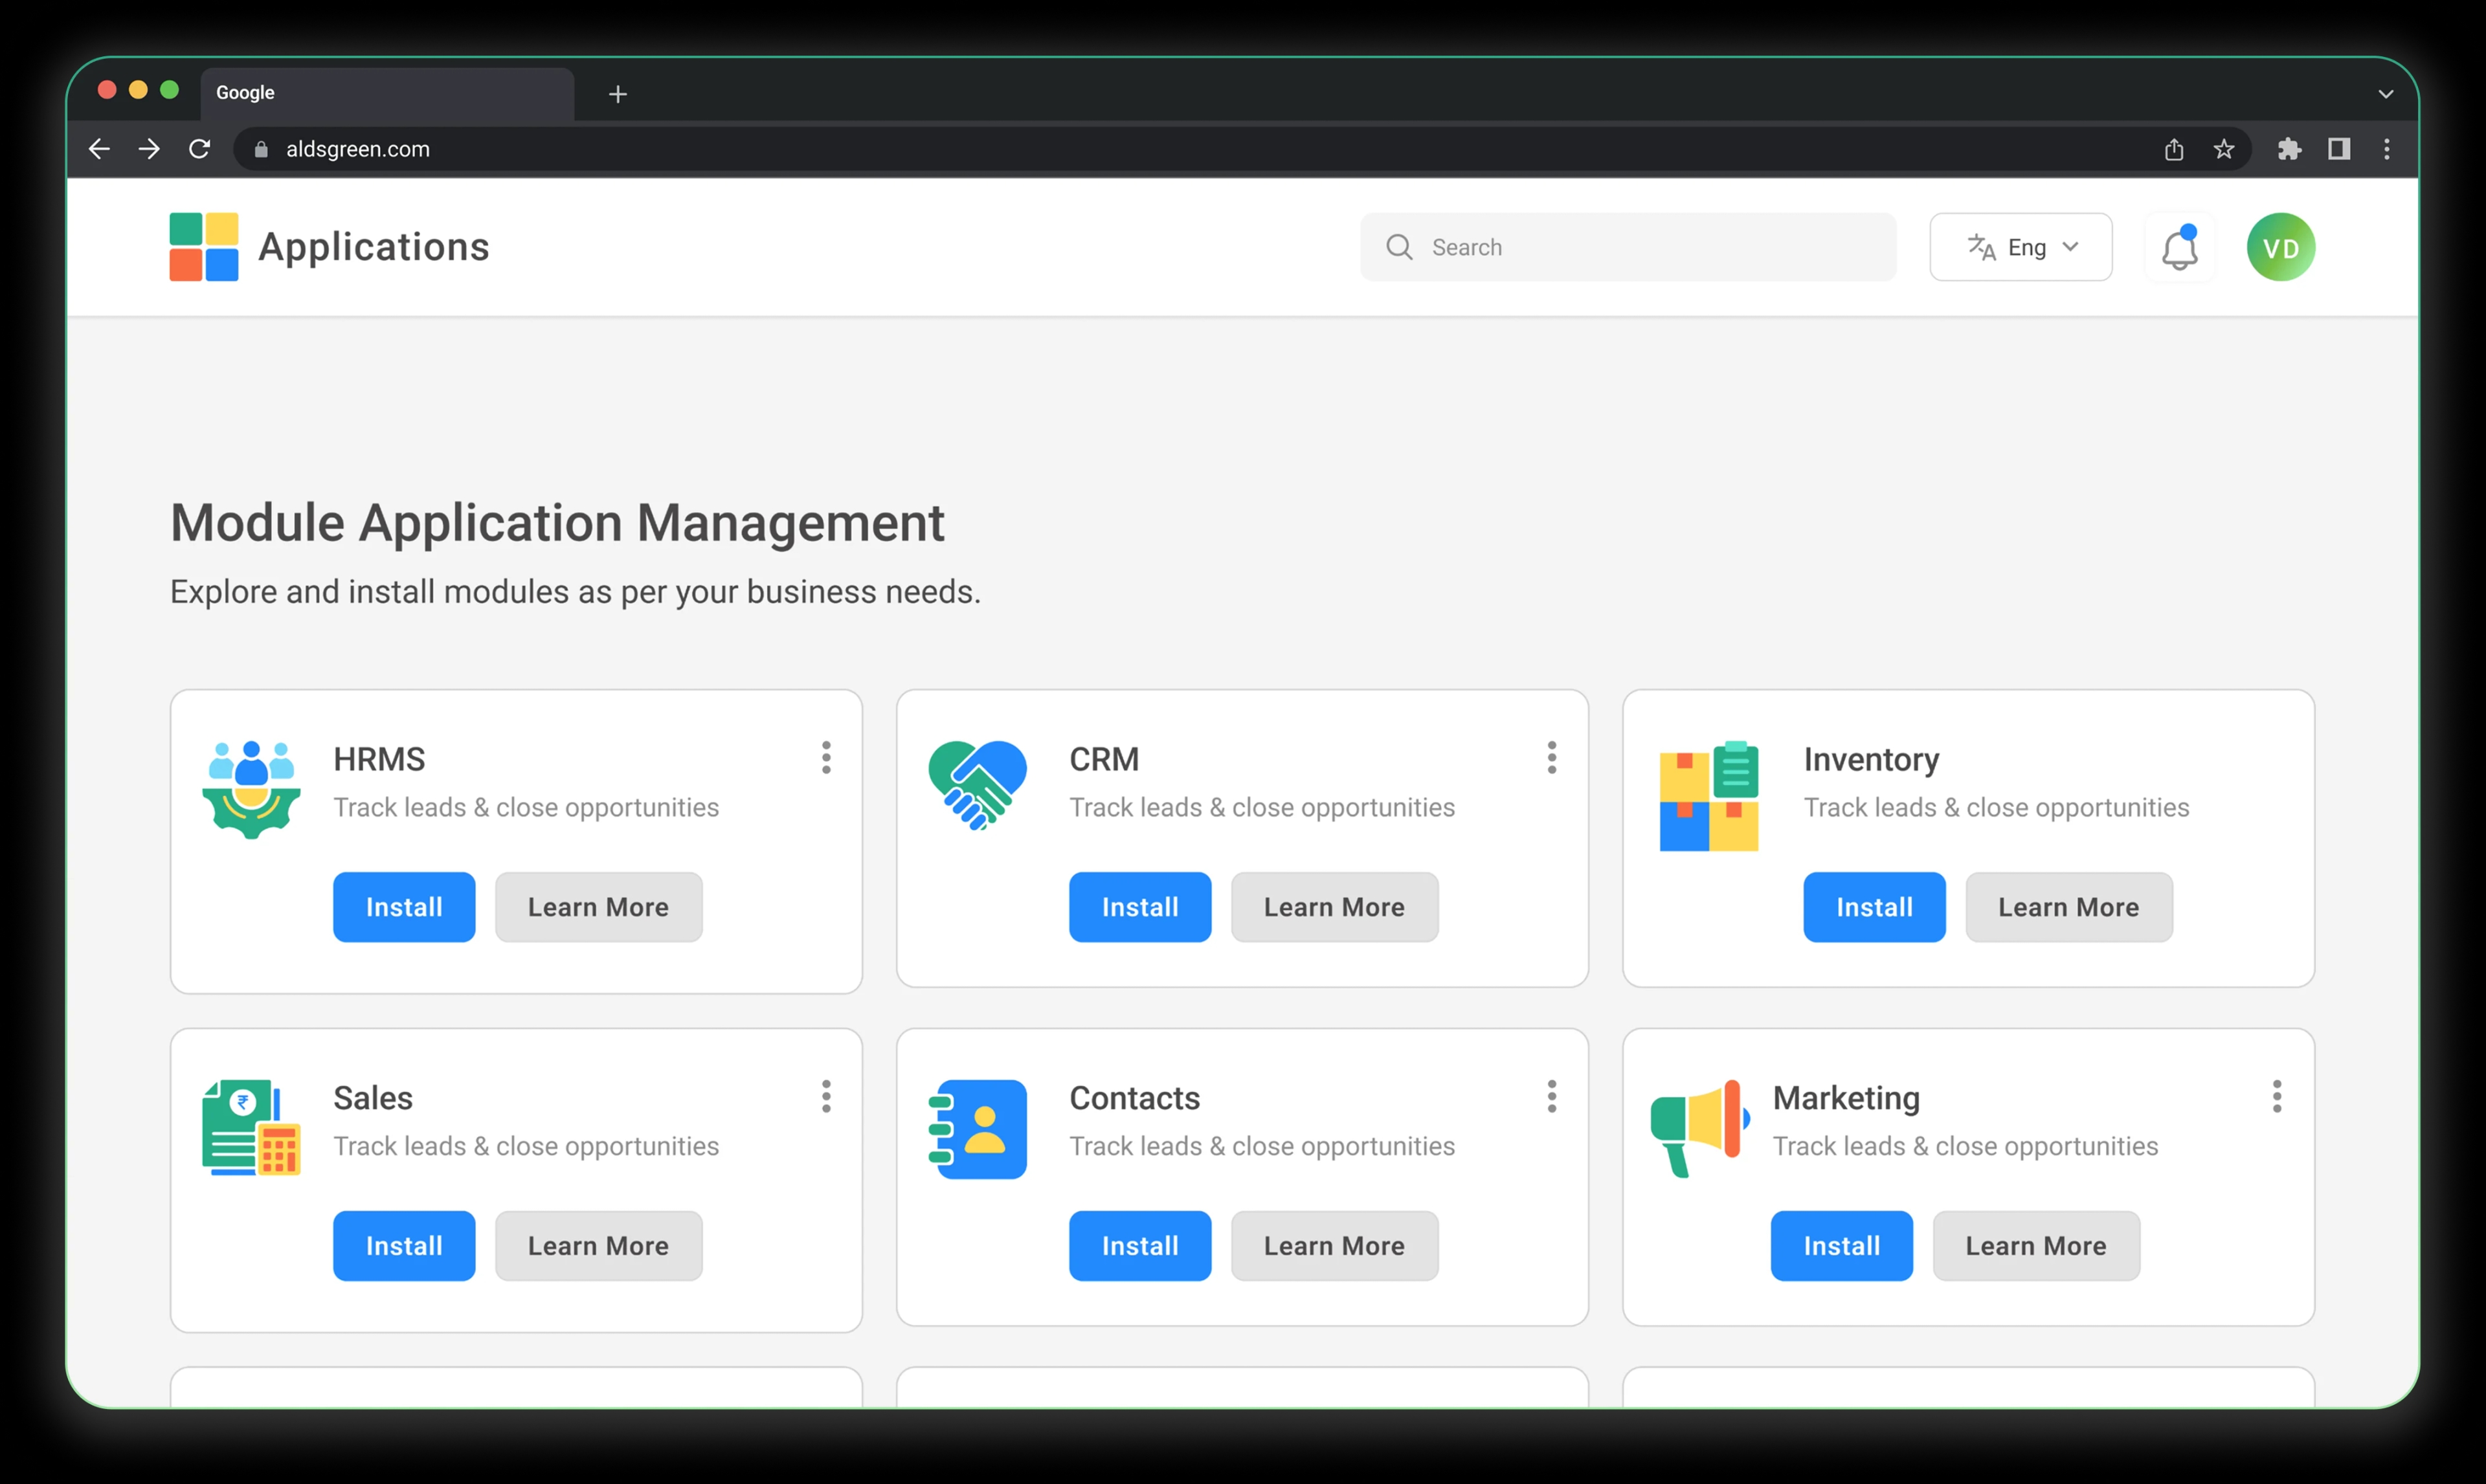Select the Google browser tab

(387, 93)
